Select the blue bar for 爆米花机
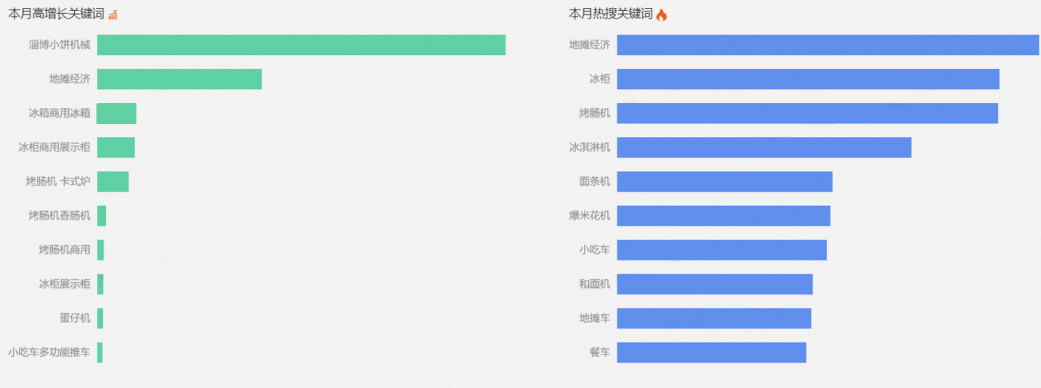This screenshot has width=1041, height=388. 724,216
